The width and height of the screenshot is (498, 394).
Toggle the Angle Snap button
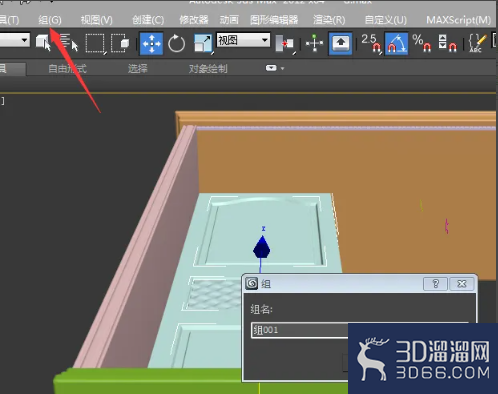(x=396, y=43)
